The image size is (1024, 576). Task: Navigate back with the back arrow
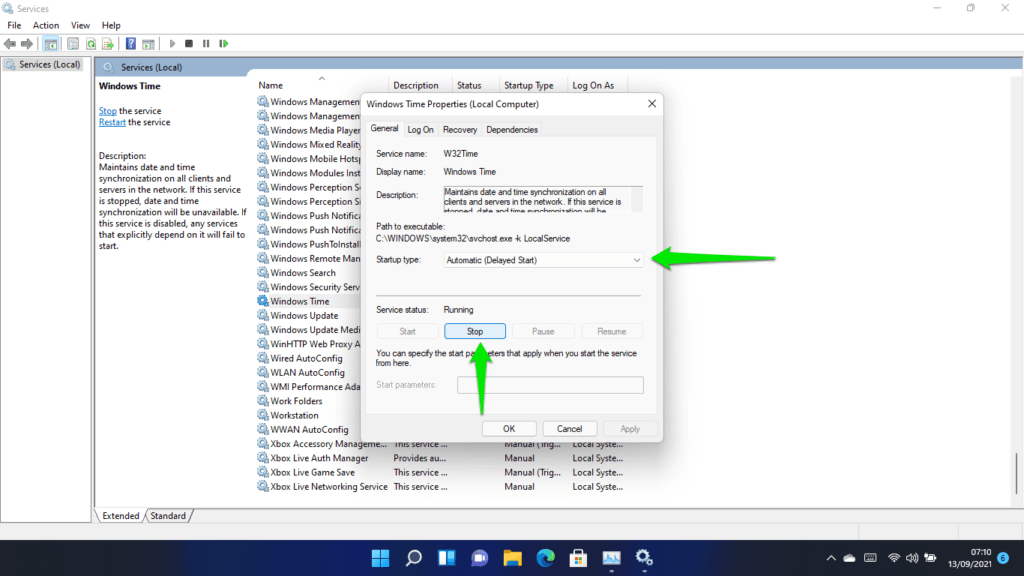pyautogui.click(x=9, y=43)
